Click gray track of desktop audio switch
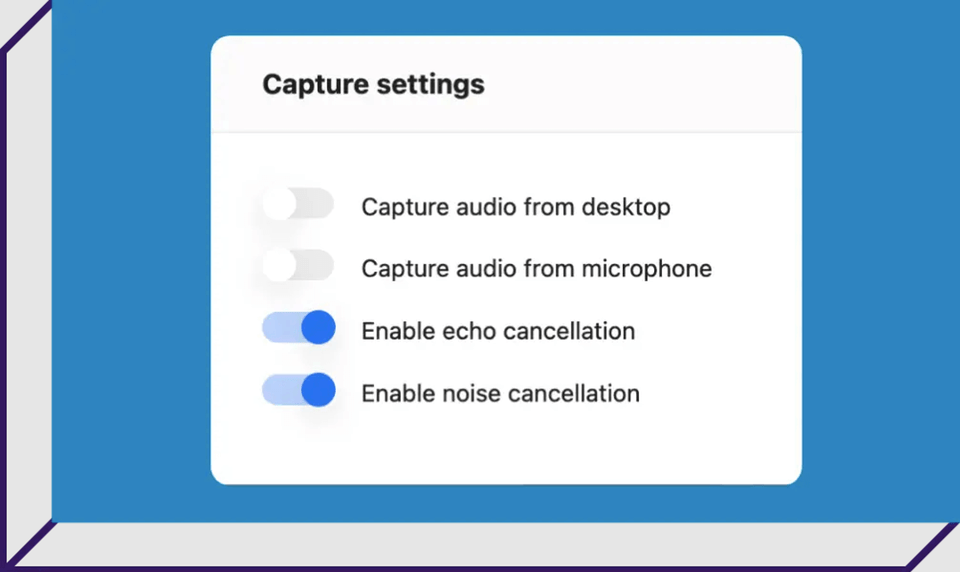 315,204
